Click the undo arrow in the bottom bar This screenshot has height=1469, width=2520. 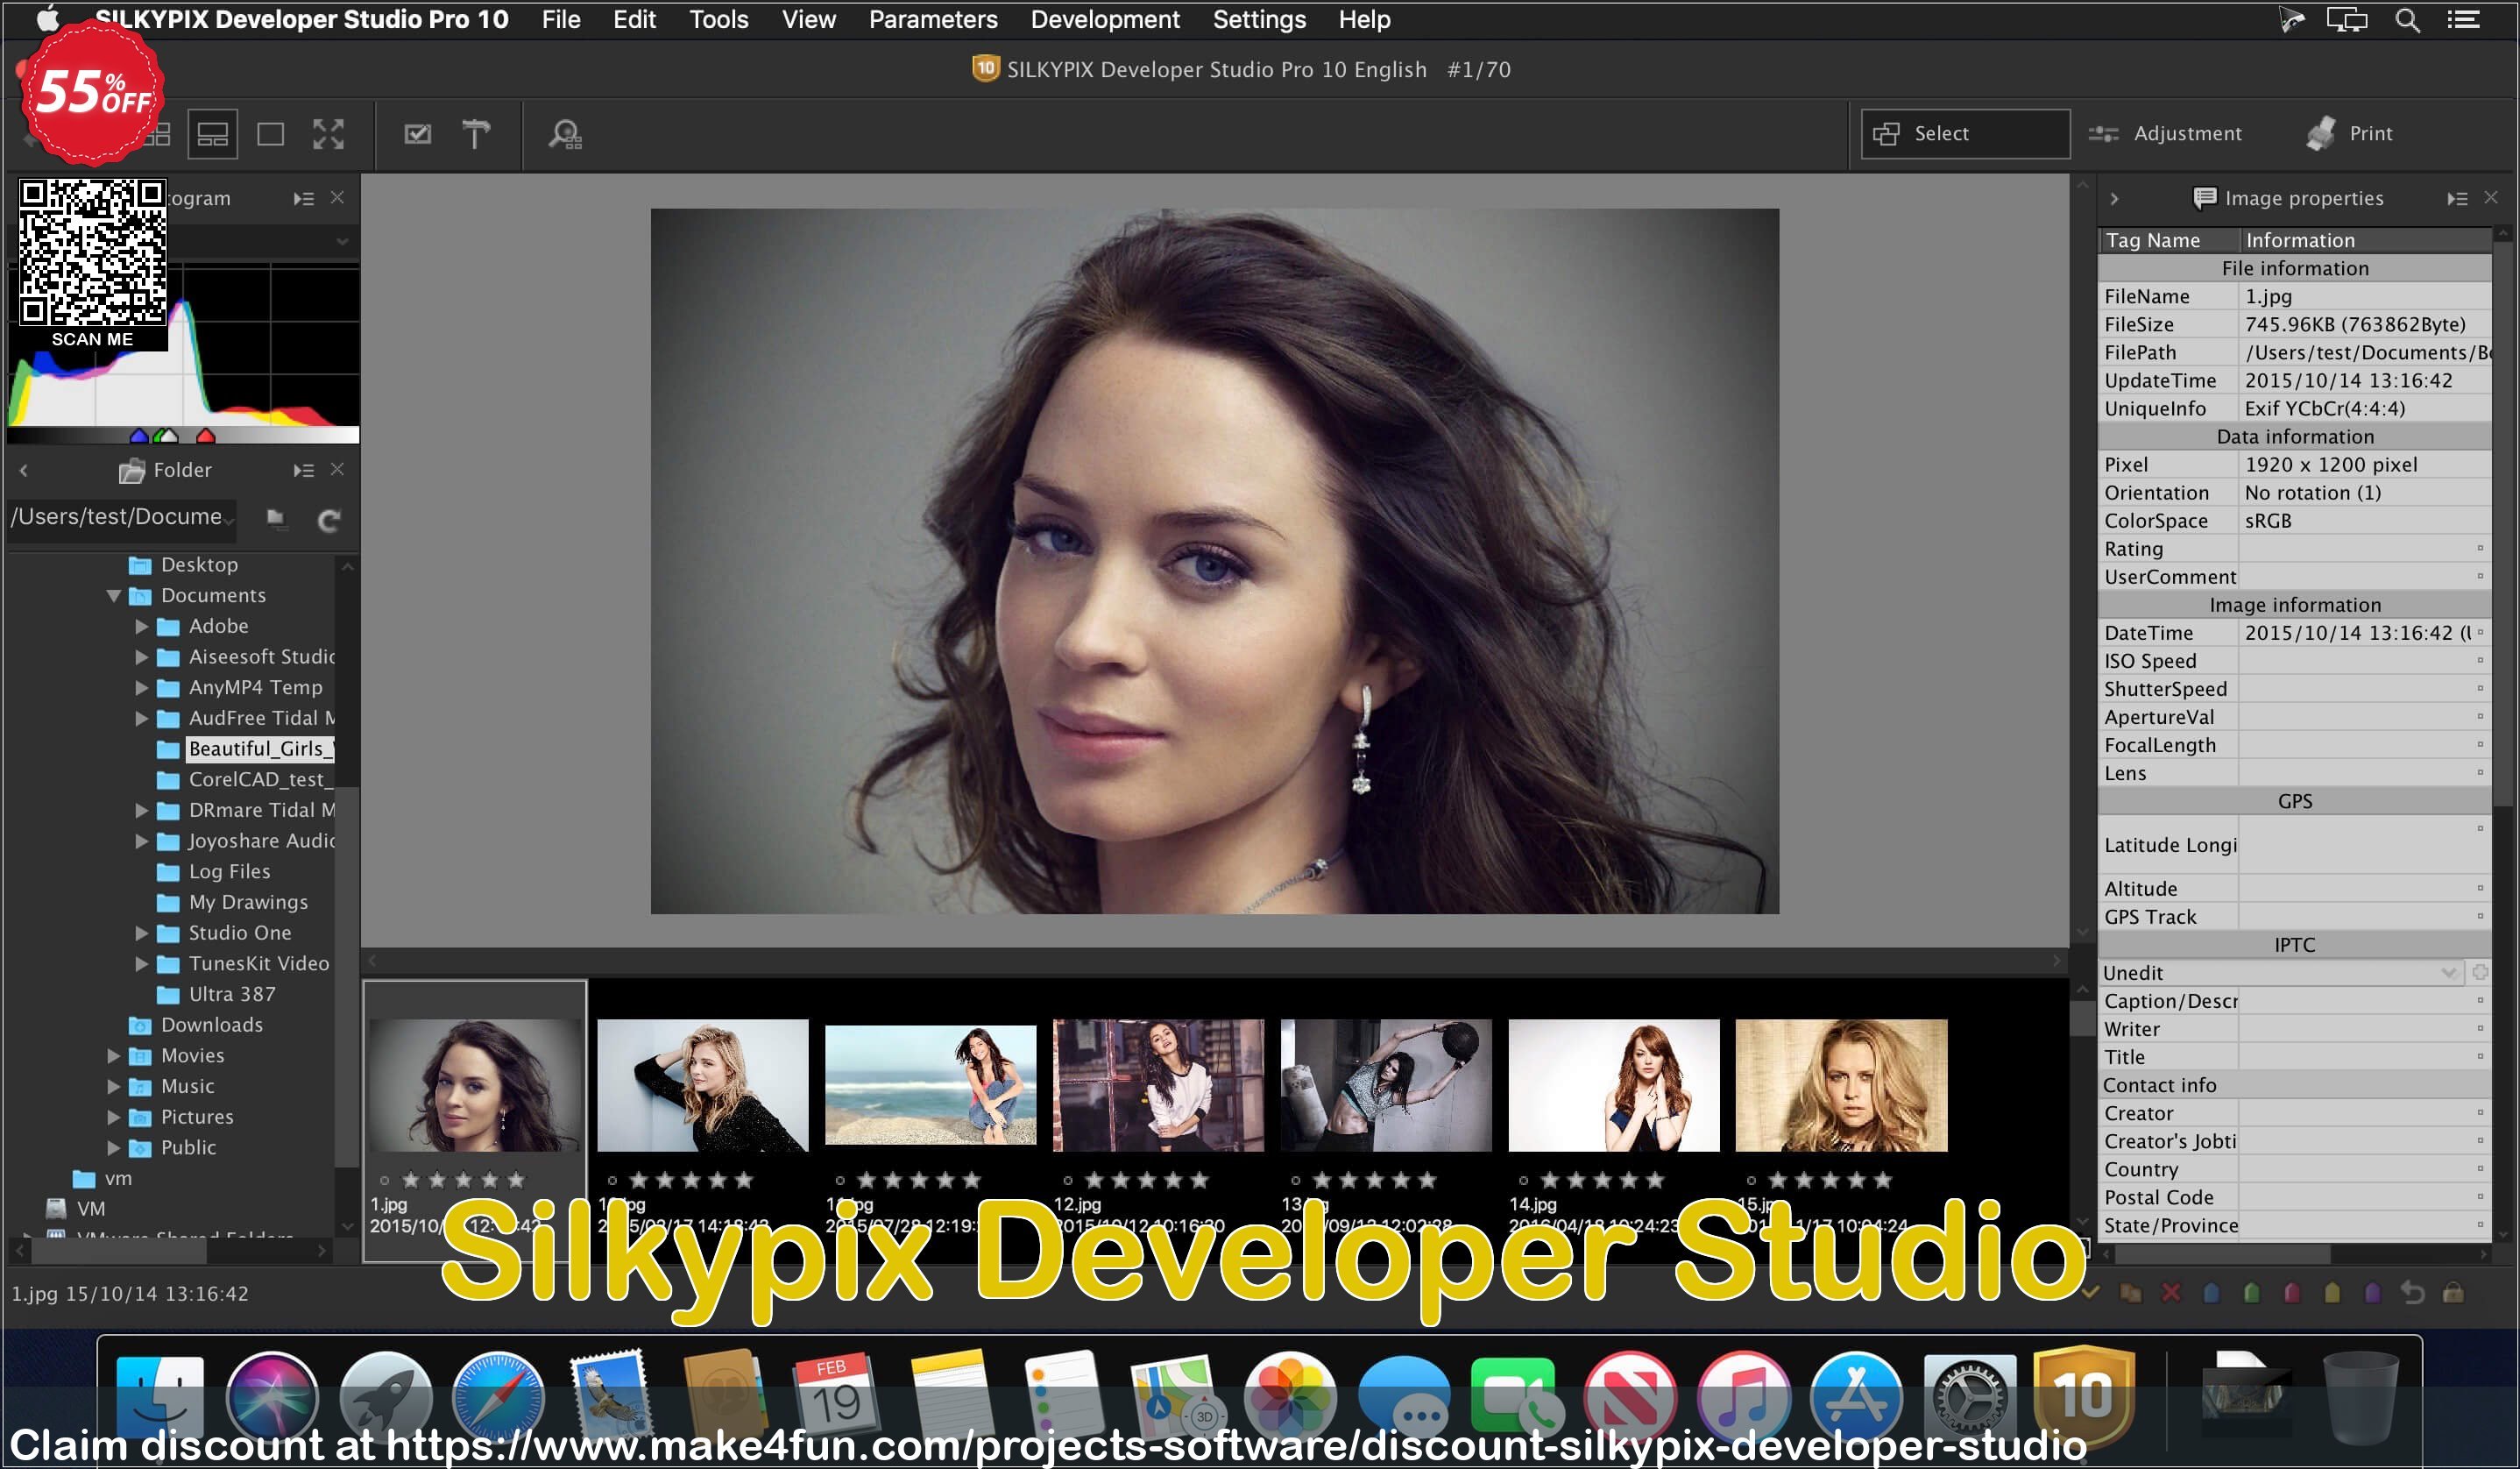click(x=2413, y=1293)
